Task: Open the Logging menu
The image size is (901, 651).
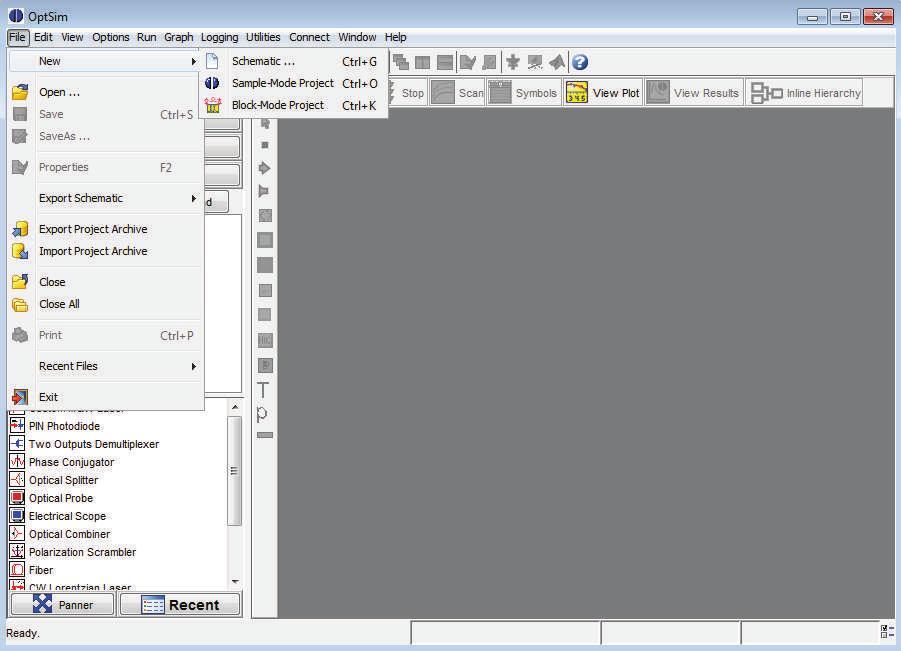Action: 220,37
